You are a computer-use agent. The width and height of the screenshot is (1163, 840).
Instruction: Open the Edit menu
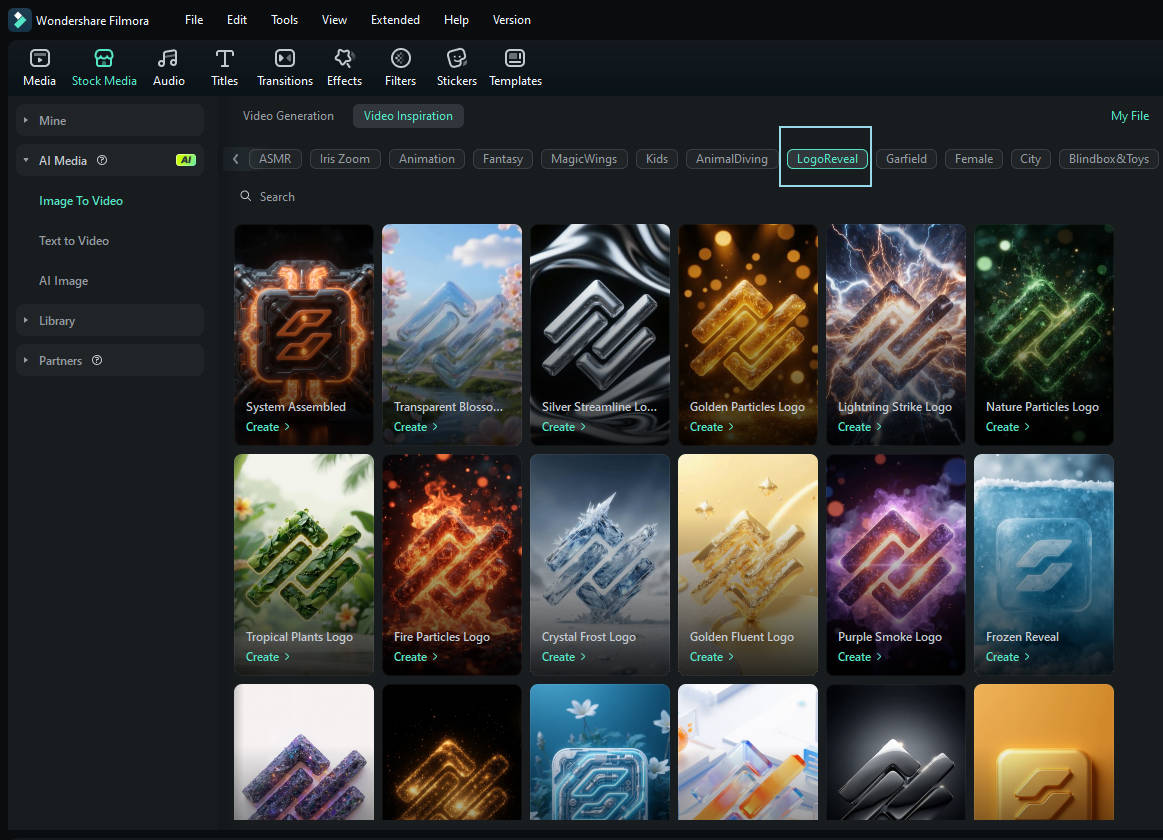point(237,20)
